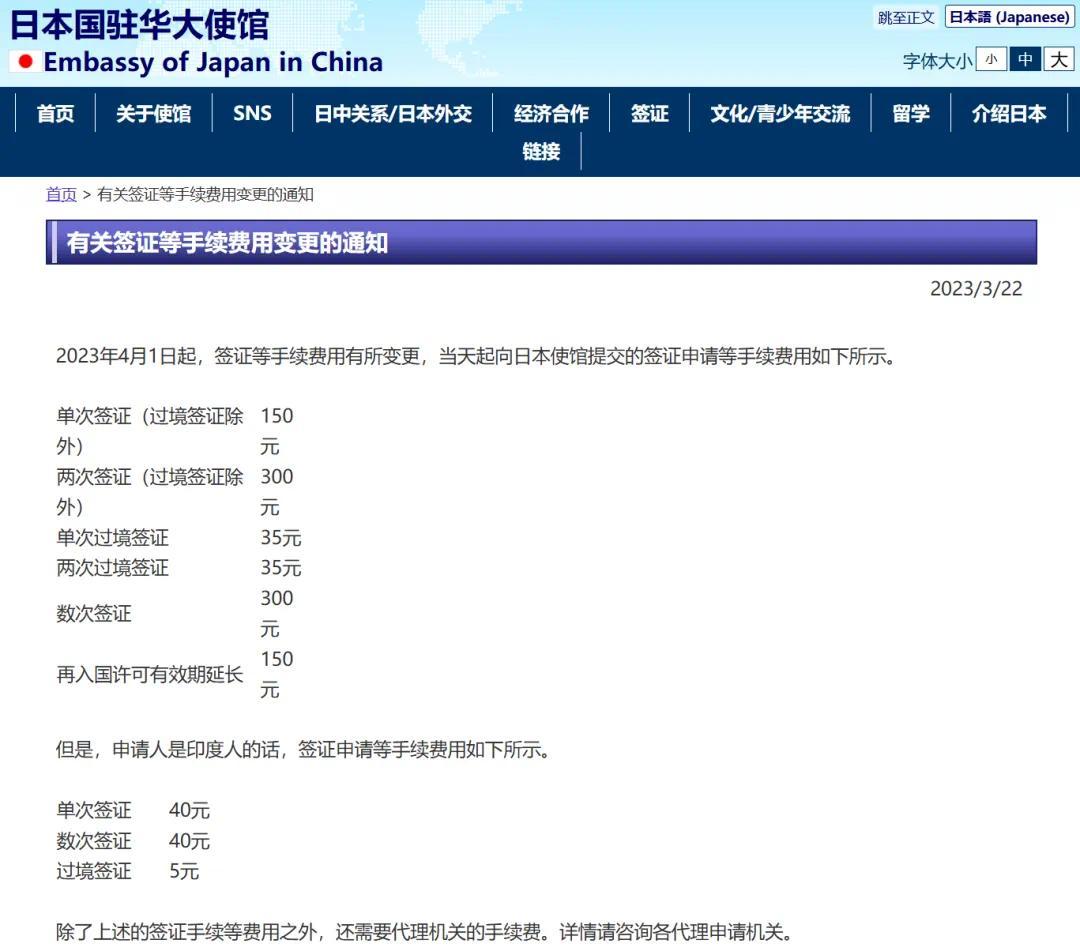Click the Japan flag icon in header
The image size is (1080, 951).
tap(25, 62)
